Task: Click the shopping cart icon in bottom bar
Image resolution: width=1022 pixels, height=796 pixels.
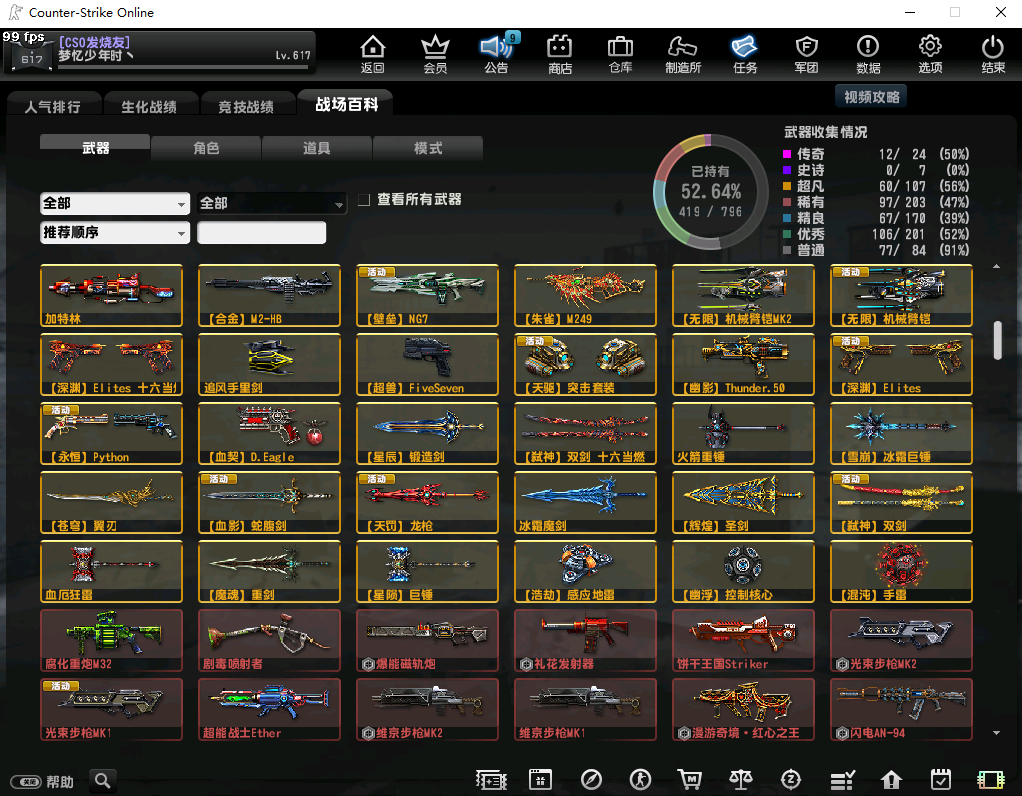Action: [x=689, y=780]
